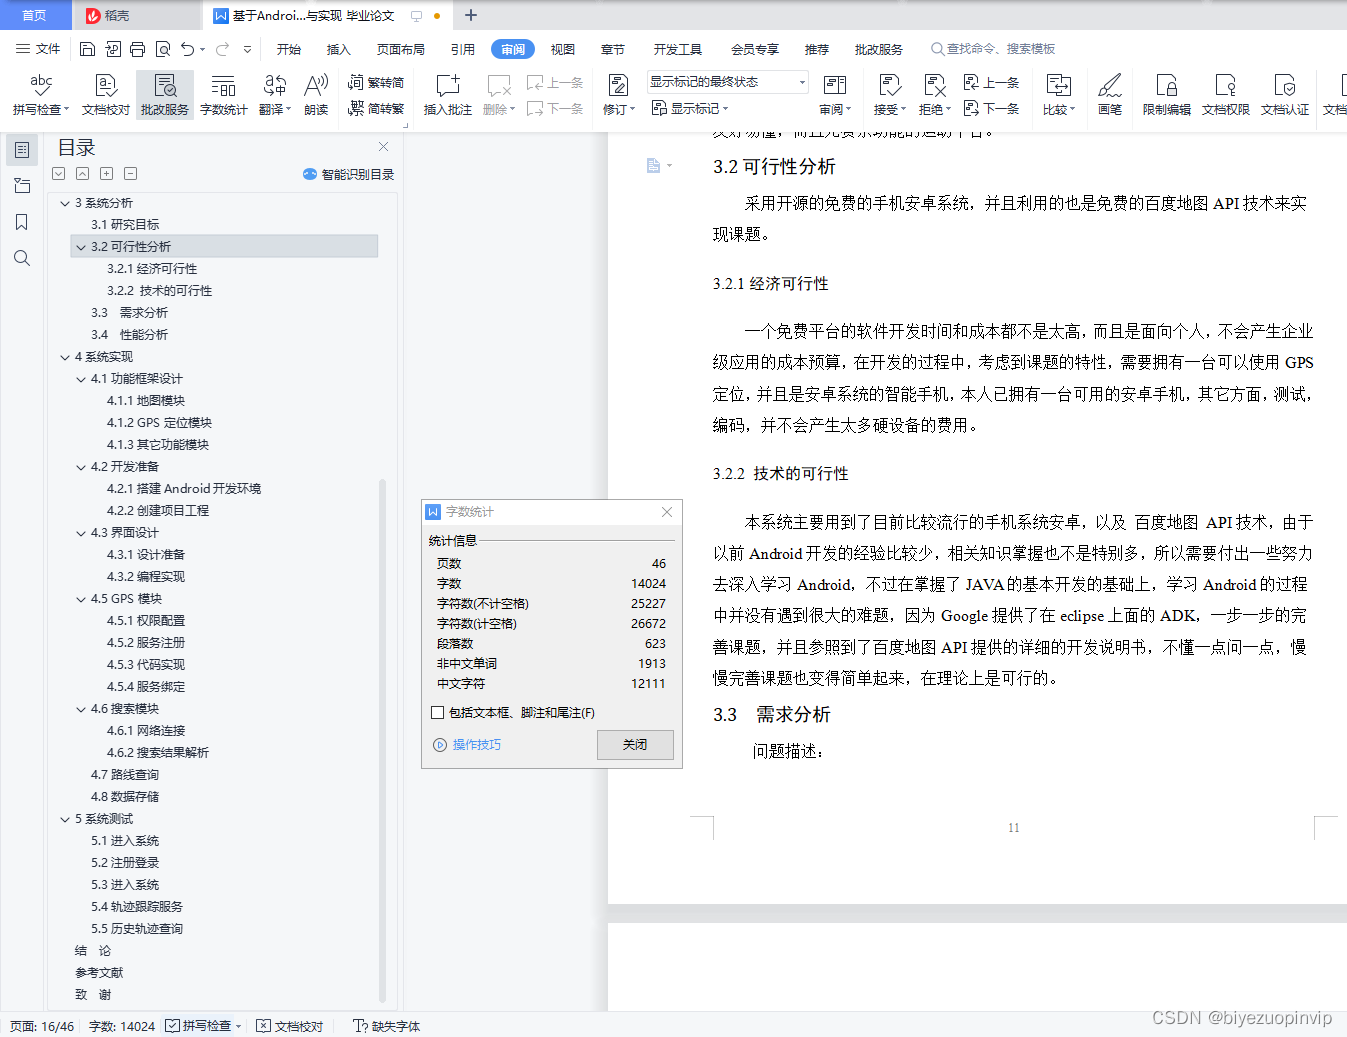Click the print preview icon

click(x=163, y=49)
